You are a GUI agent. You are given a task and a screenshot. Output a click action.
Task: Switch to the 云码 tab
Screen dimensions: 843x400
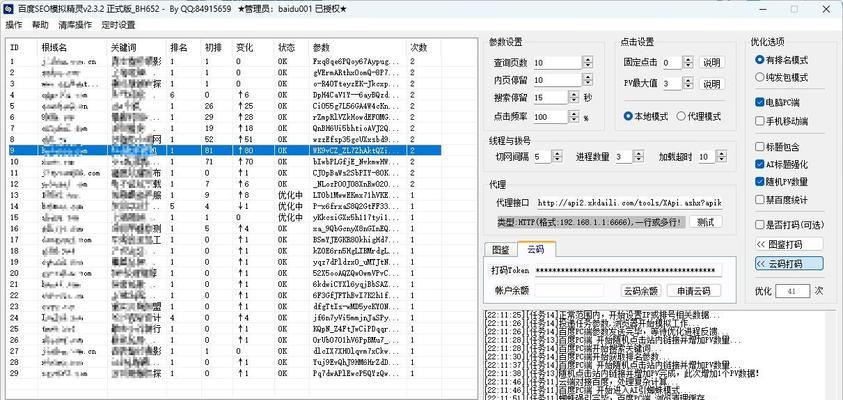[535, 249]
